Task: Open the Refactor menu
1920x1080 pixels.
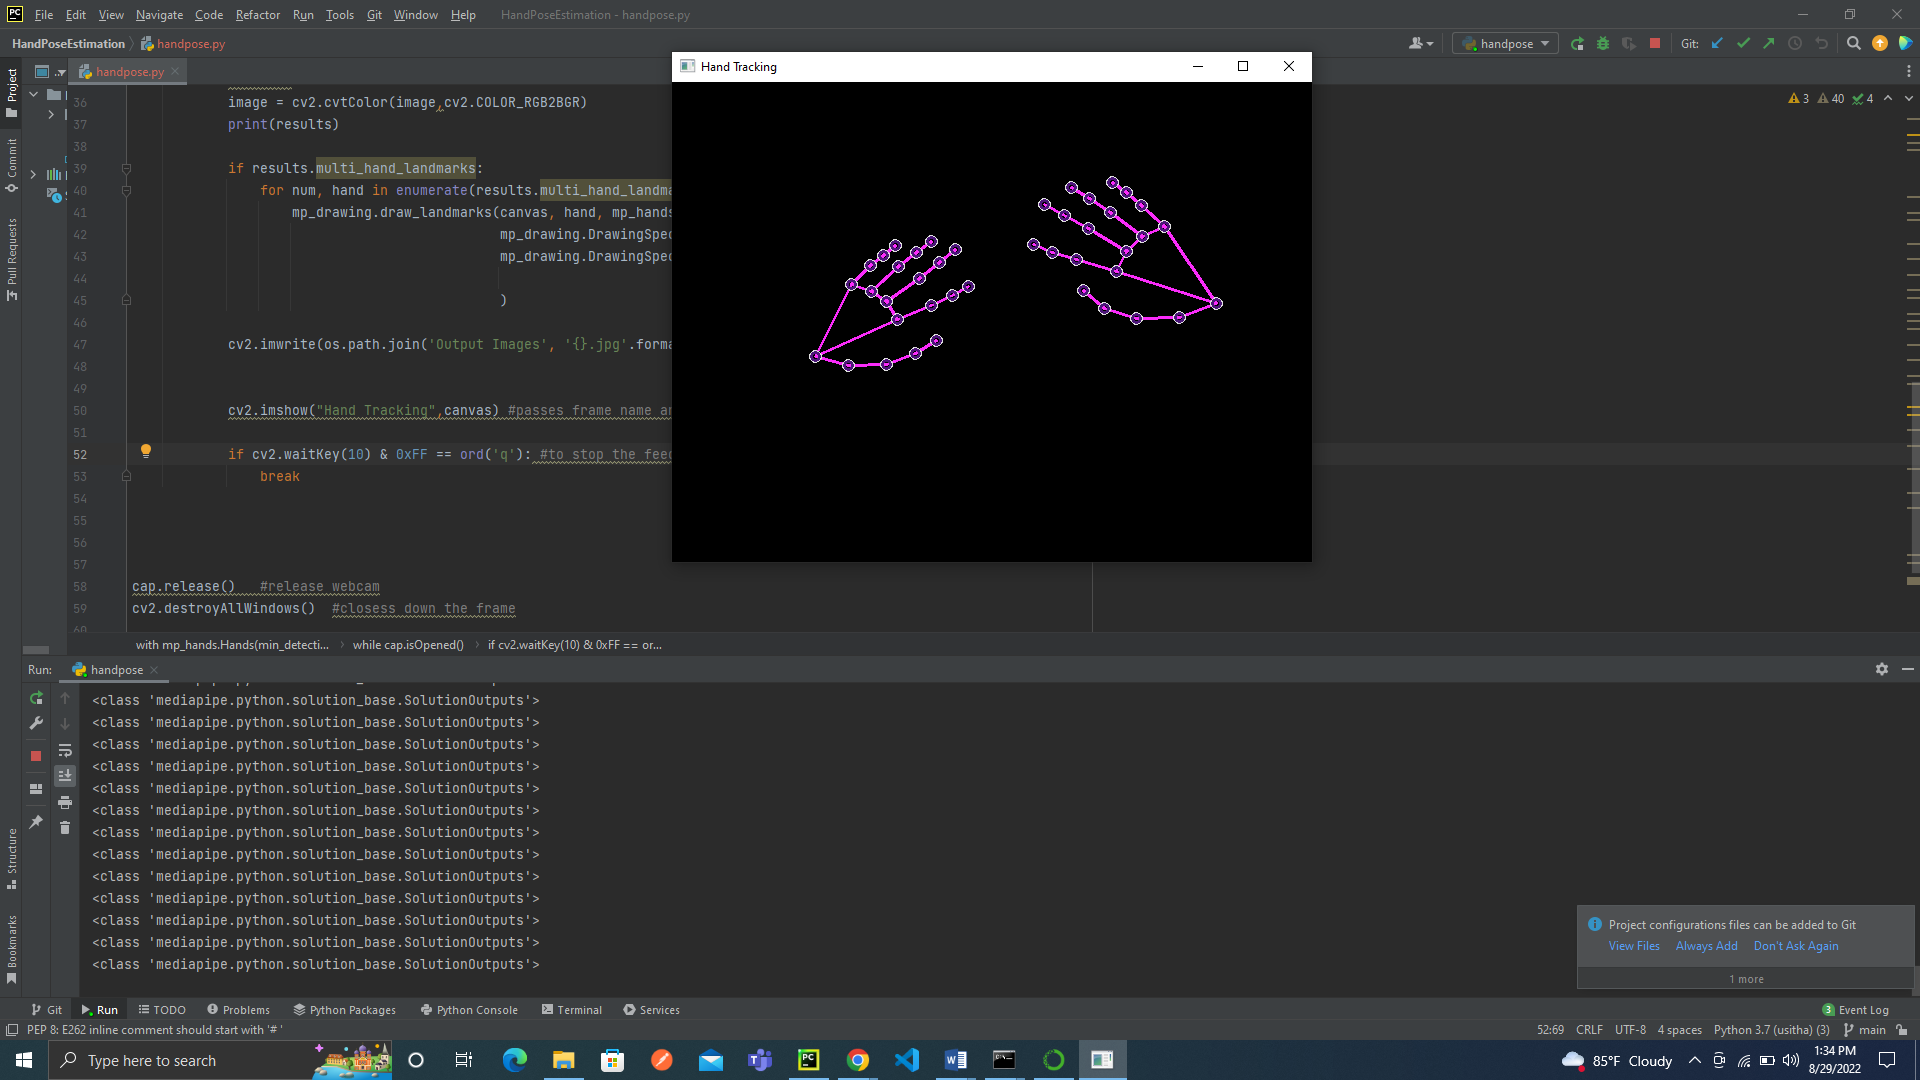Action: [x=257, y=15]
